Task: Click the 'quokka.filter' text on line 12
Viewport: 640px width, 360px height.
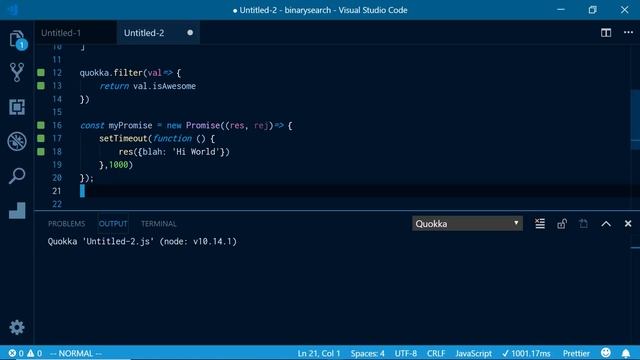Action: click(111, 73)
